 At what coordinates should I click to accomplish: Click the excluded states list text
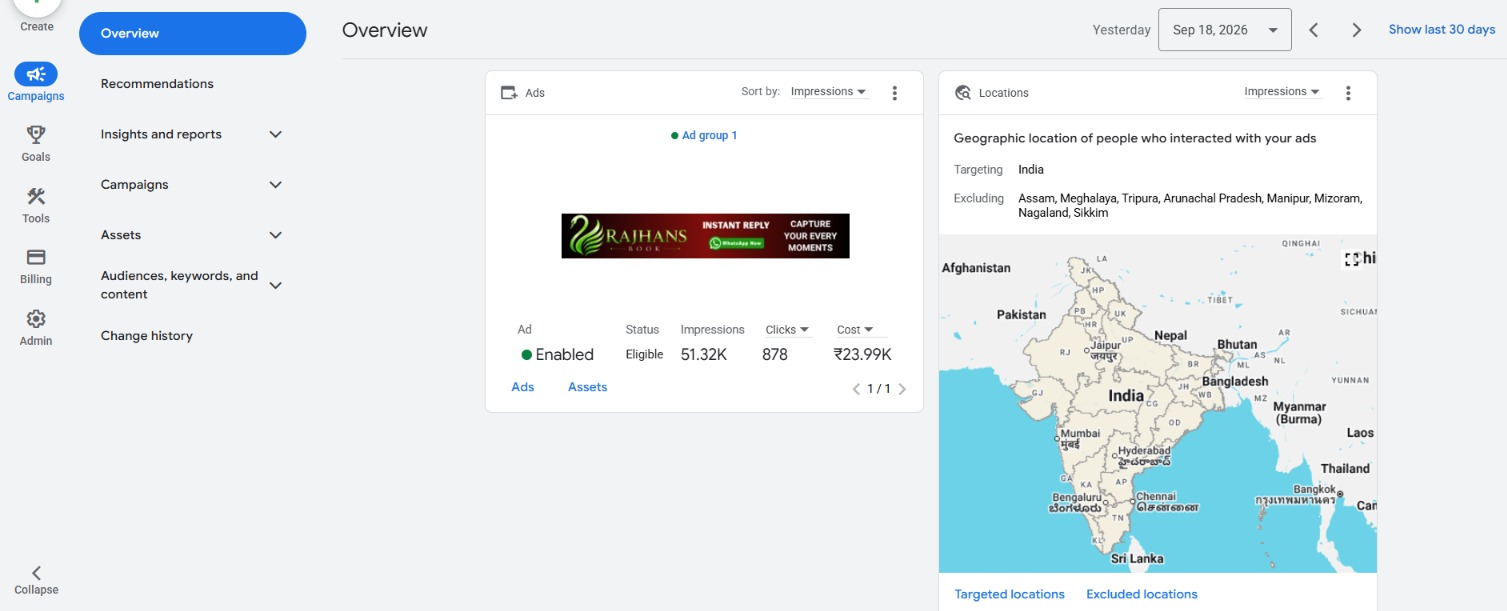1190,205
